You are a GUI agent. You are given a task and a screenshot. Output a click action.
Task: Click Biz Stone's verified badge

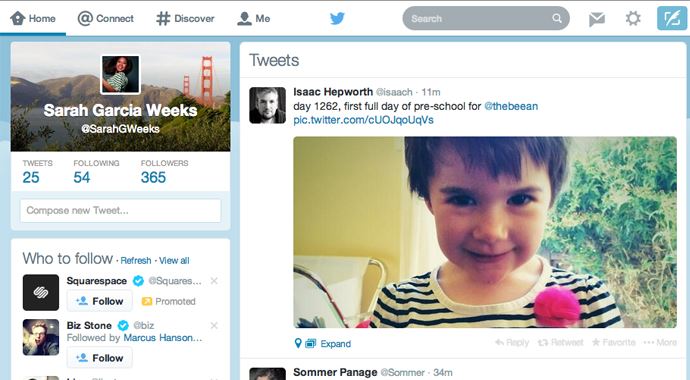123,325
